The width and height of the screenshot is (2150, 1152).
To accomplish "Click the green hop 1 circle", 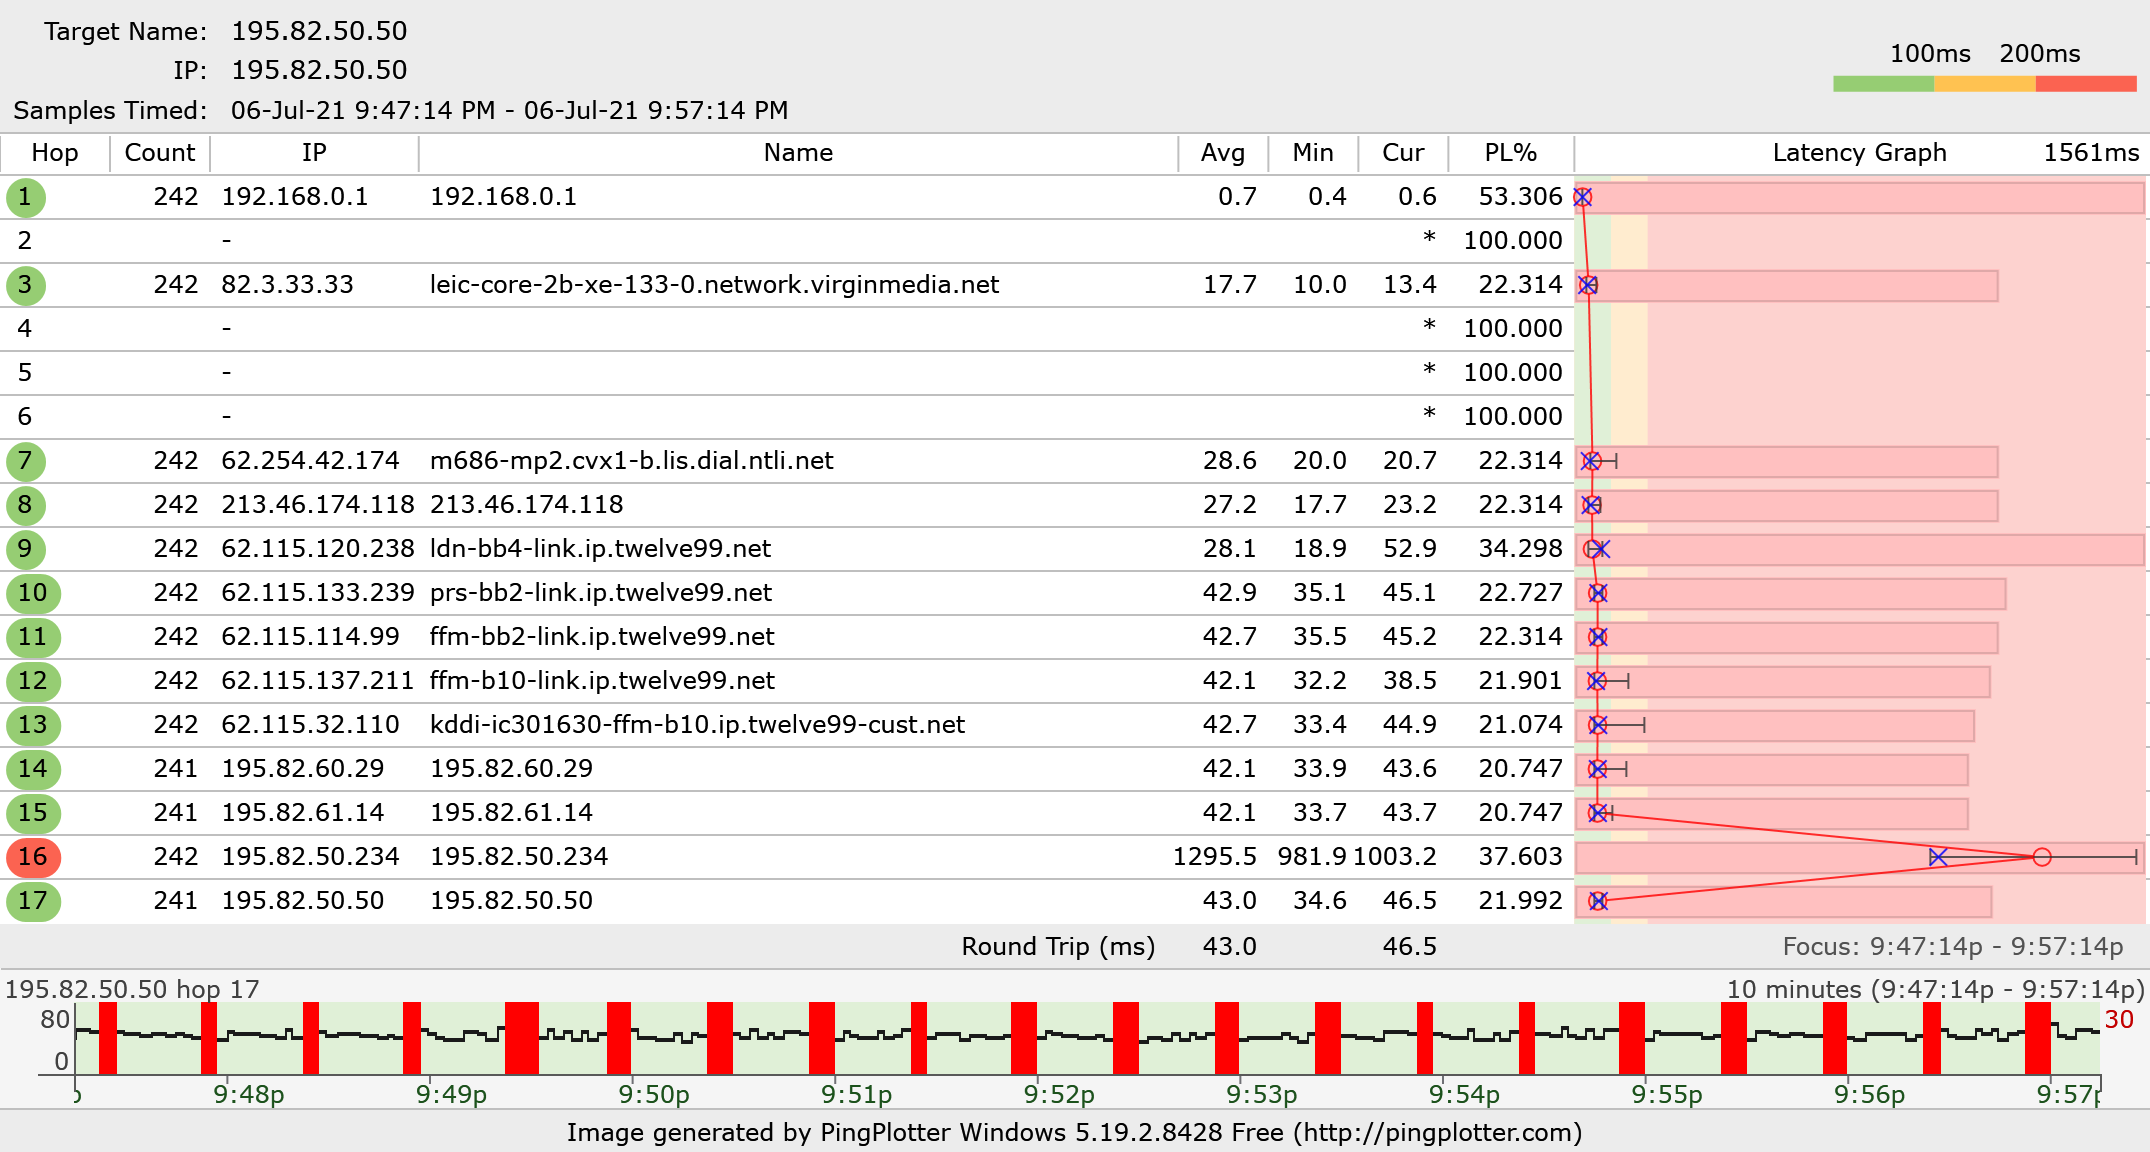I will (x=25, y=197).
